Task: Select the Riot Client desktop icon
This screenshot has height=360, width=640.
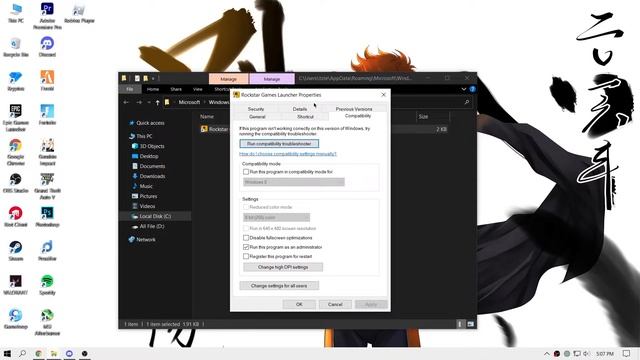Action: coord(16,216)
